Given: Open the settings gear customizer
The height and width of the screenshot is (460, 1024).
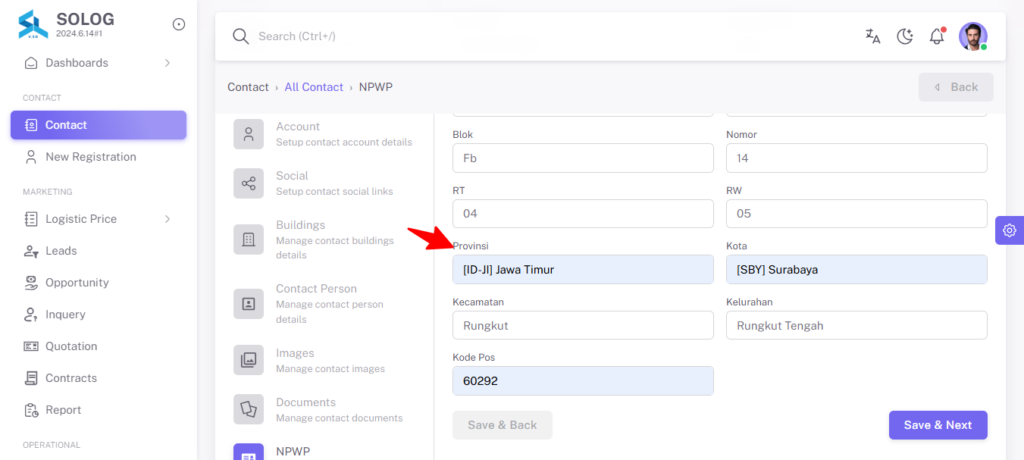Looking at the screenshot, I should (1010, 230).
